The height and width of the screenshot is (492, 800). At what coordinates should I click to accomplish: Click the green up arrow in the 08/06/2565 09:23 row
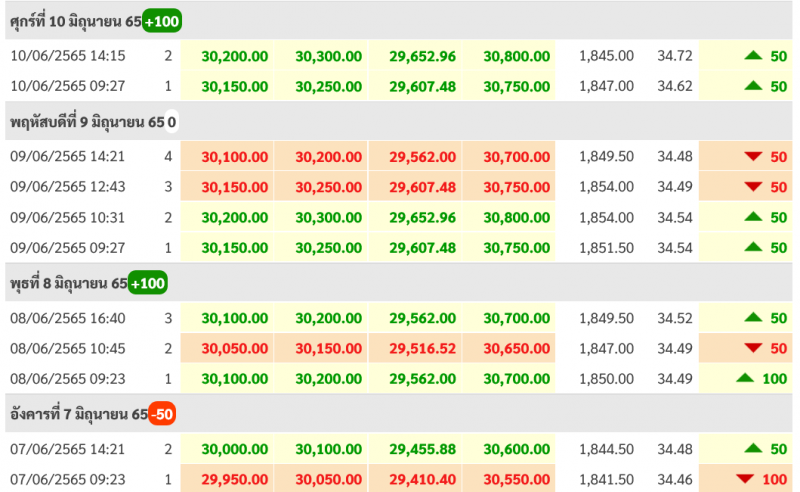coord(745,378)
